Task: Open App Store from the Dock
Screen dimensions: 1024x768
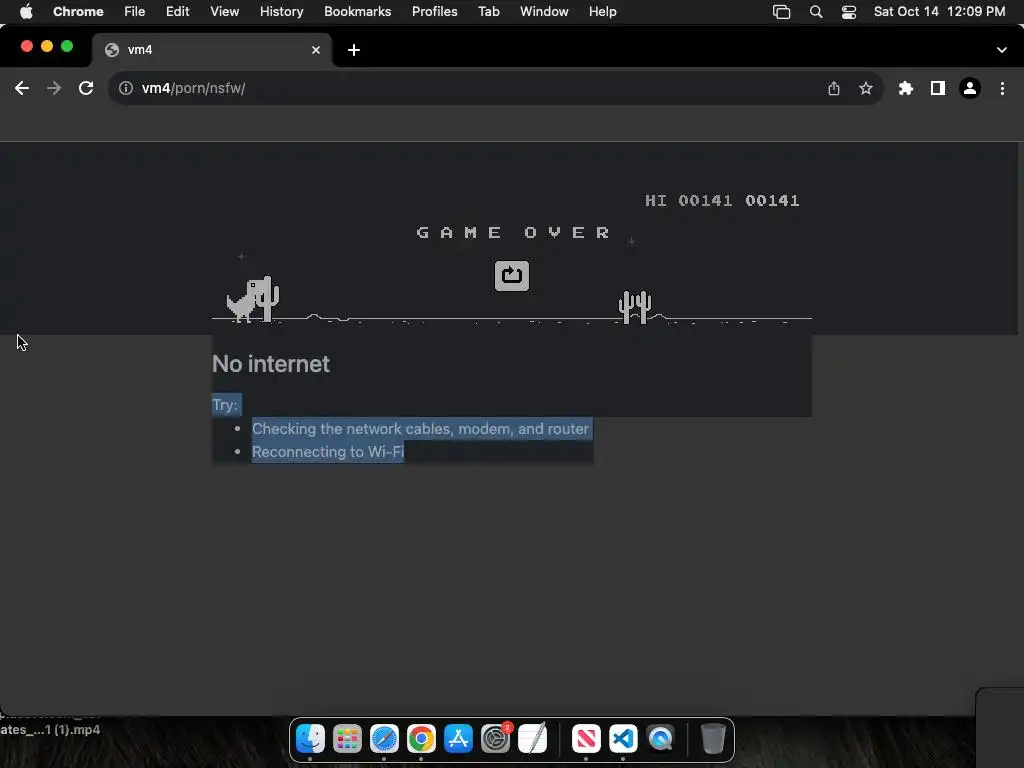Action: pyautogui.click(x=458, y=739)
